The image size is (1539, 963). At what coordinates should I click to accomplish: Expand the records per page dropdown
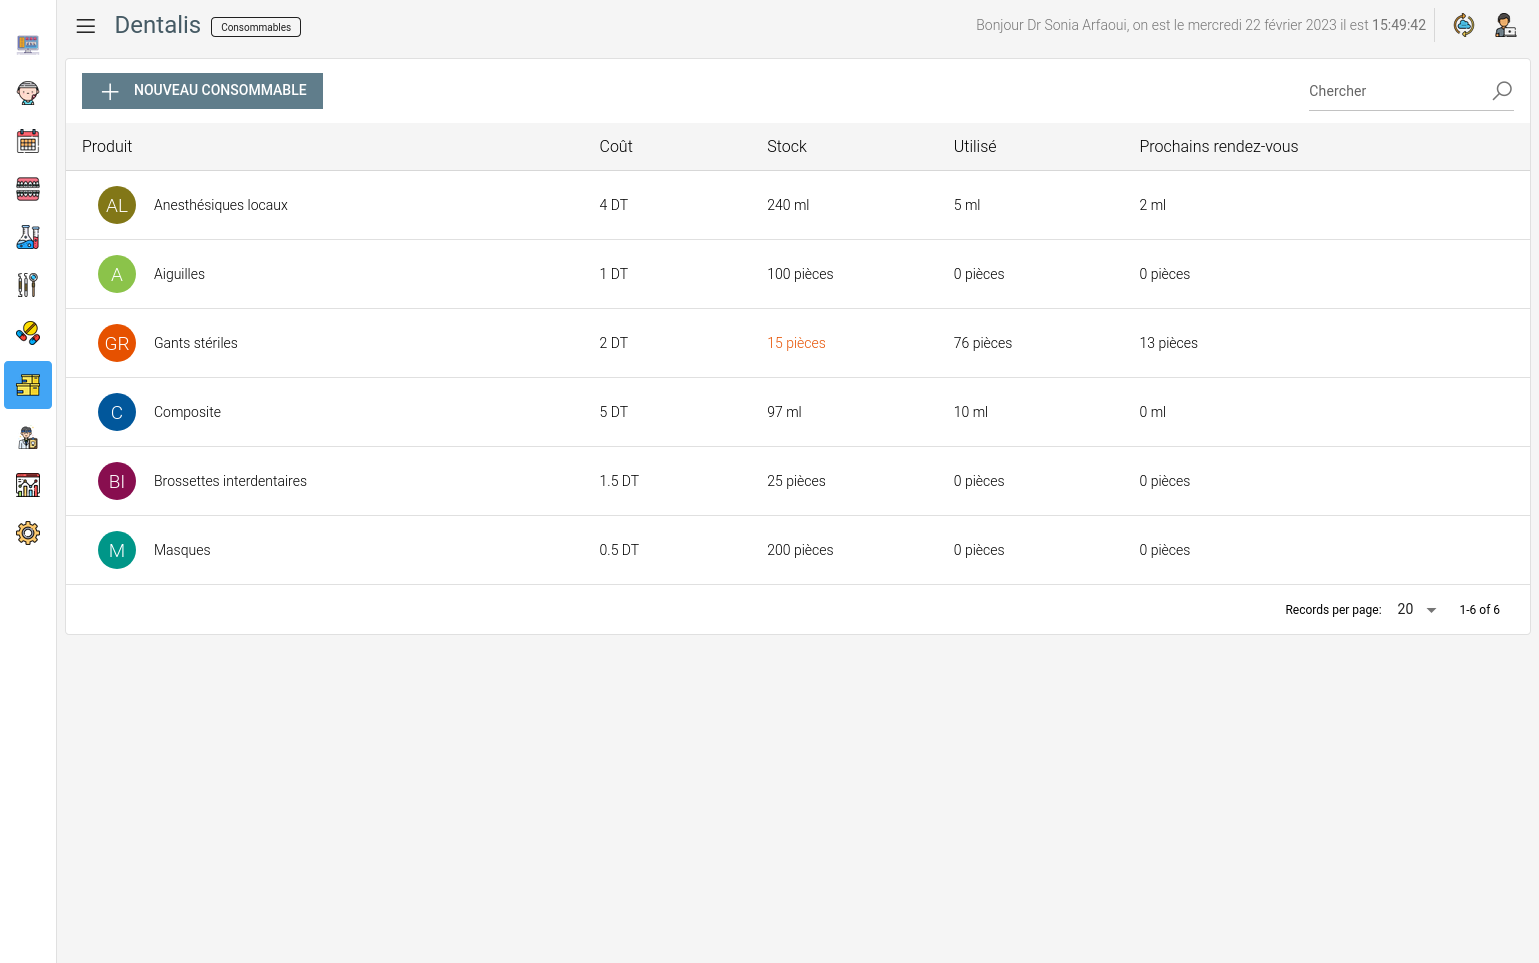(1417, 610)
